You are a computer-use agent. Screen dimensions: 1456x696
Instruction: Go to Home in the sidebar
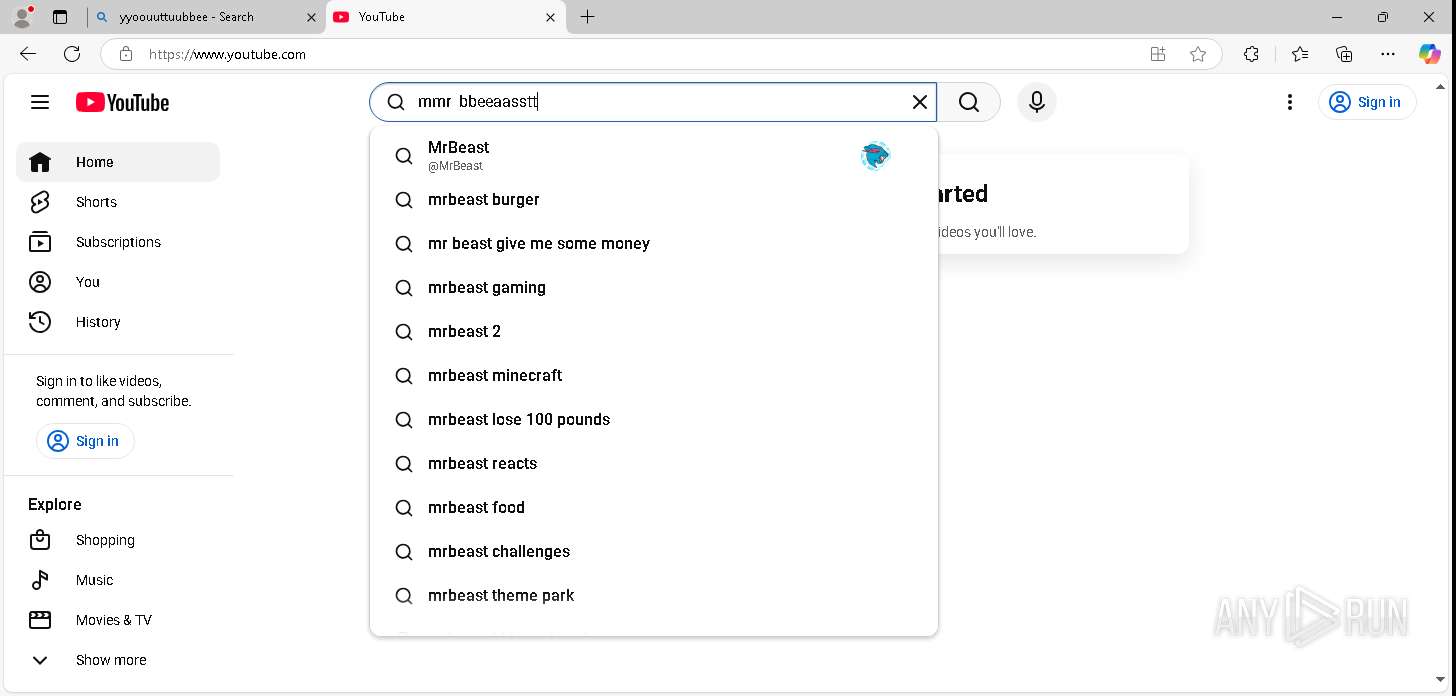coord(118,162)
